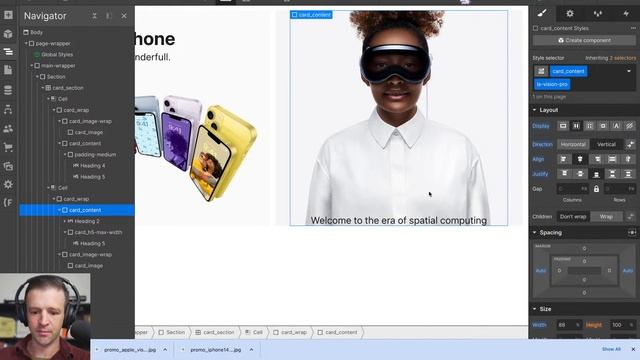Close the Navigator panel

point(124,16)
